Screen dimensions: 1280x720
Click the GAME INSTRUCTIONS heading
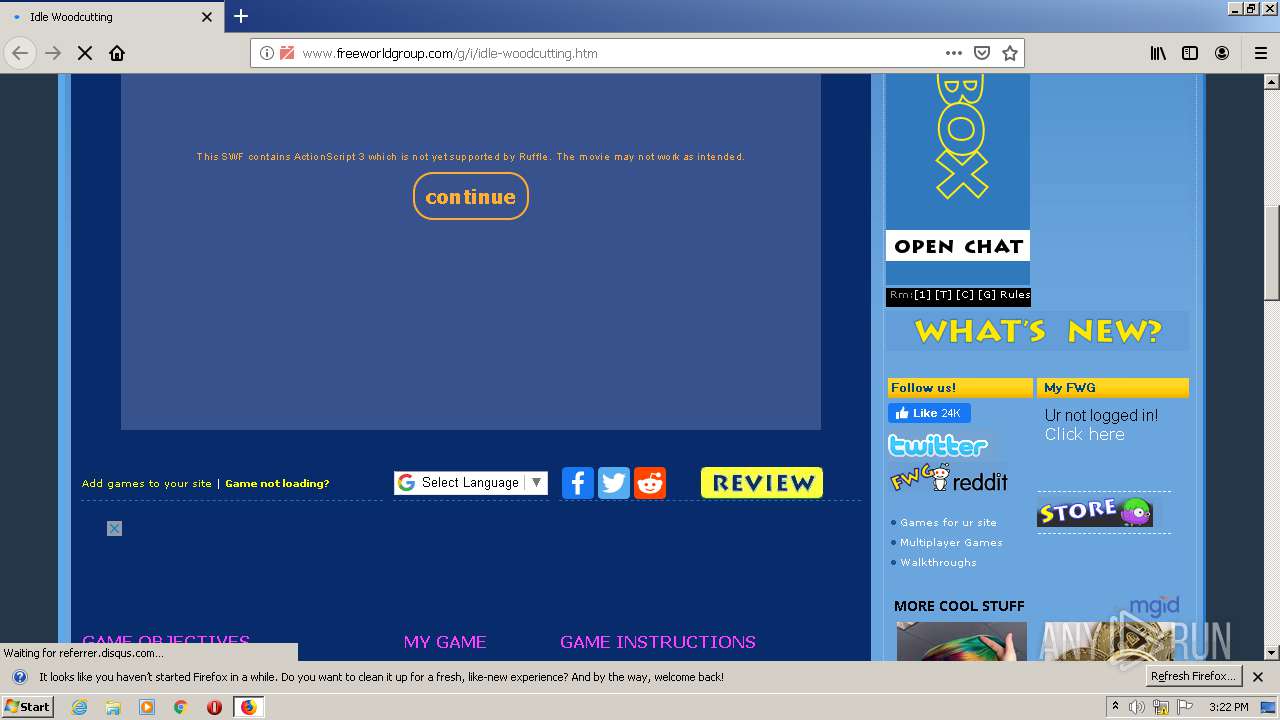[x=658, y=642]
